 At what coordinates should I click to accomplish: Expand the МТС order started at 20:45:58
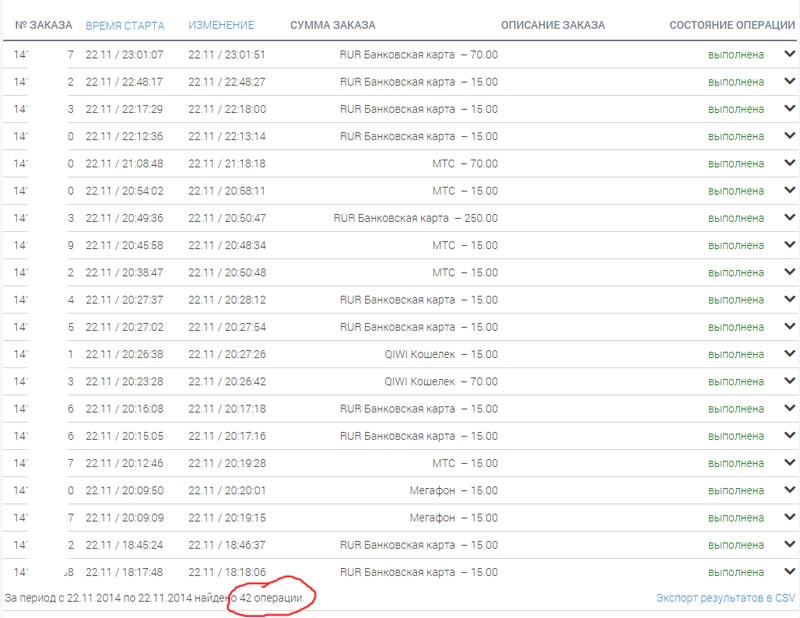(x=789, y=244)
